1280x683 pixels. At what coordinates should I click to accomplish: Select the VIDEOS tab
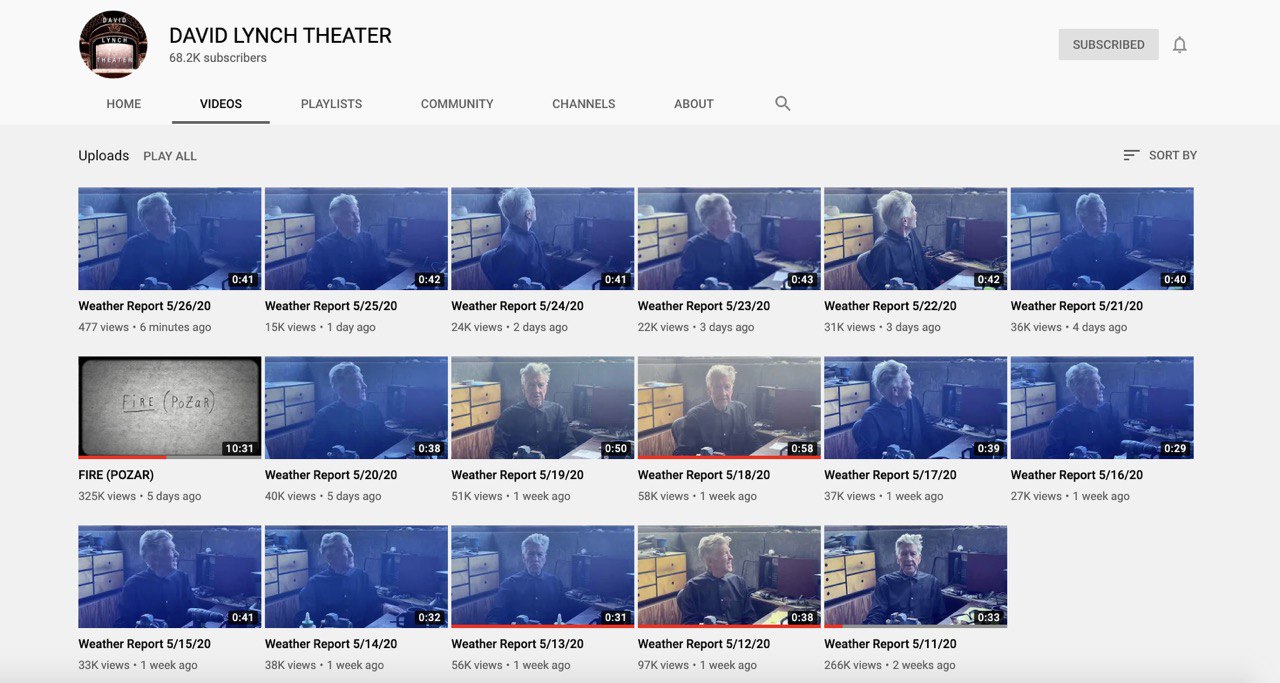click(x=221, y=104)
